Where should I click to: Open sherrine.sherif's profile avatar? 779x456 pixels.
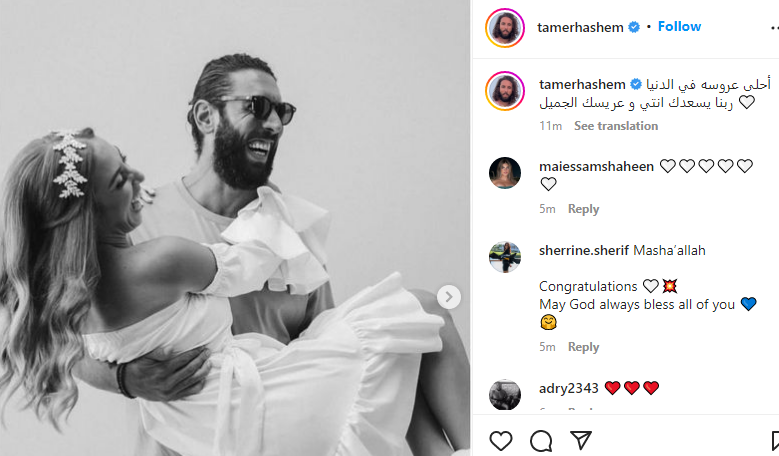click(505, 257)
